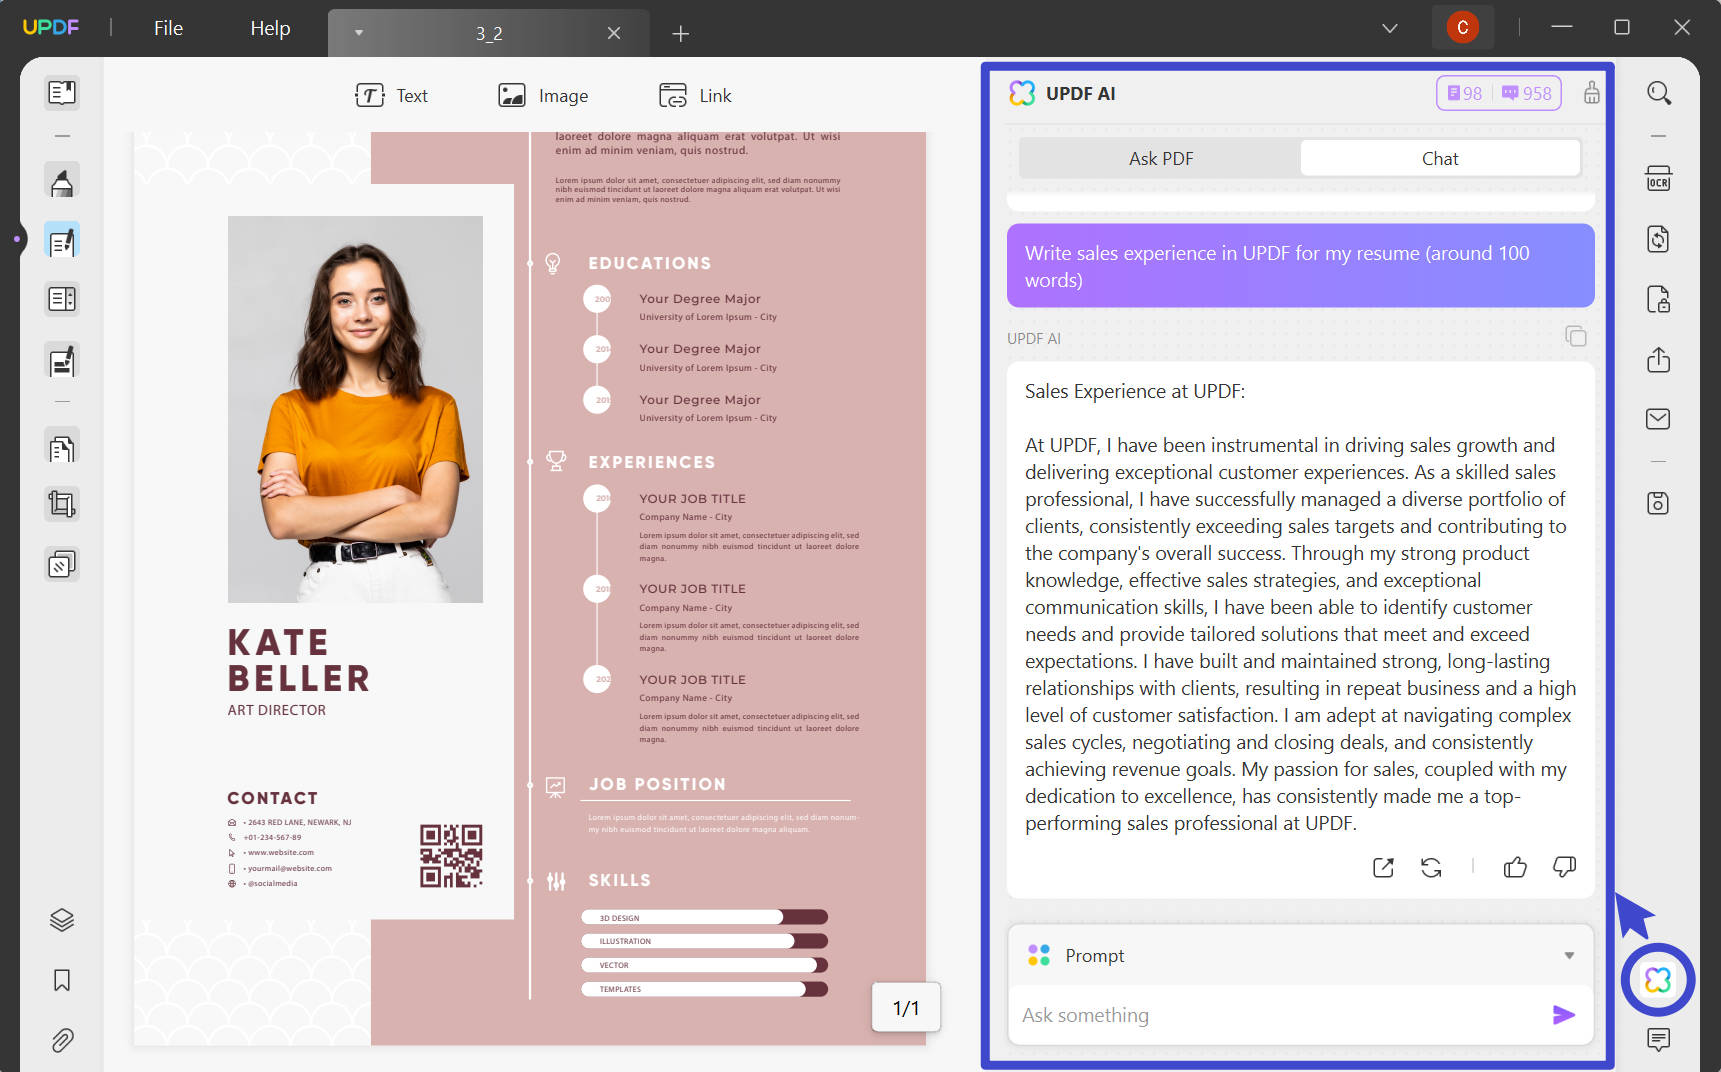
Task: Copy the UPDF AI response
Action: pyautogui.click(x=1577, y=337)
